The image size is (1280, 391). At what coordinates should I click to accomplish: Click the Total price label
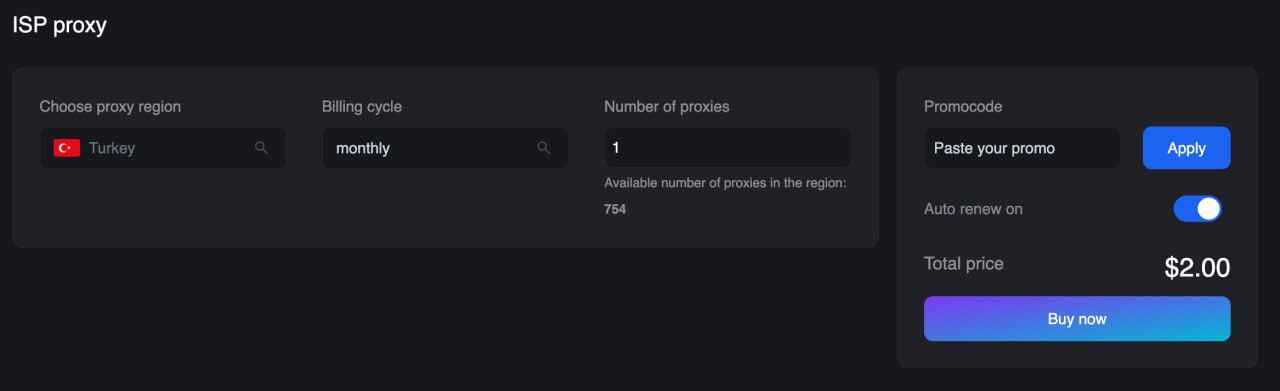pyautogui.click(x=964, y=264)
